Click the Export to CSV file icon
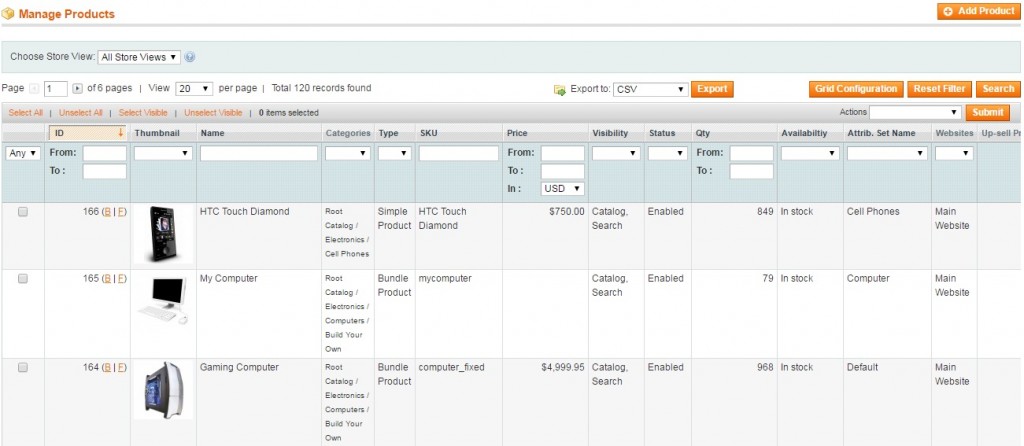 [560, 90]
